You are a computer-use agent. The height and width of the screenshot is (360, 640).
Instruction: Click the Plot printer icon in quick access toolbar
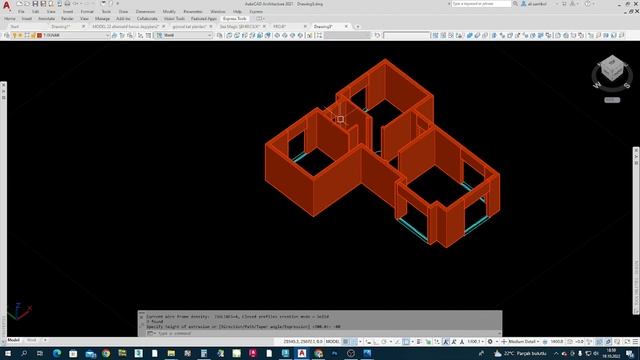(x=67, y=4)
